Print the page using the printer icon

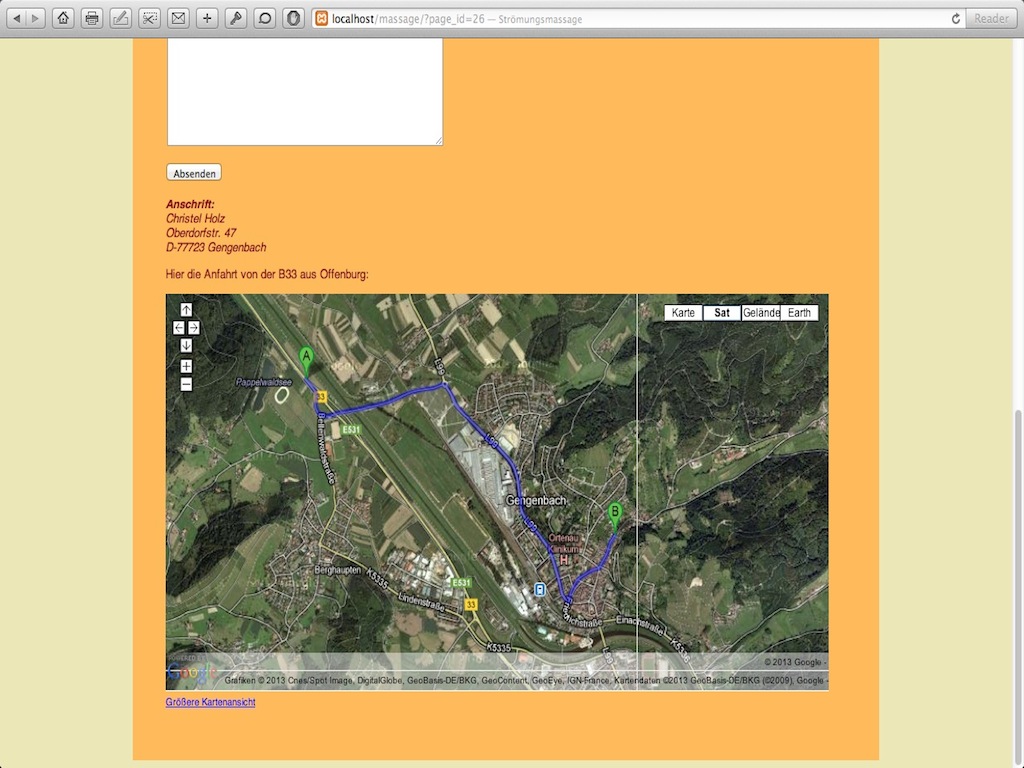[x=92, y=18]
